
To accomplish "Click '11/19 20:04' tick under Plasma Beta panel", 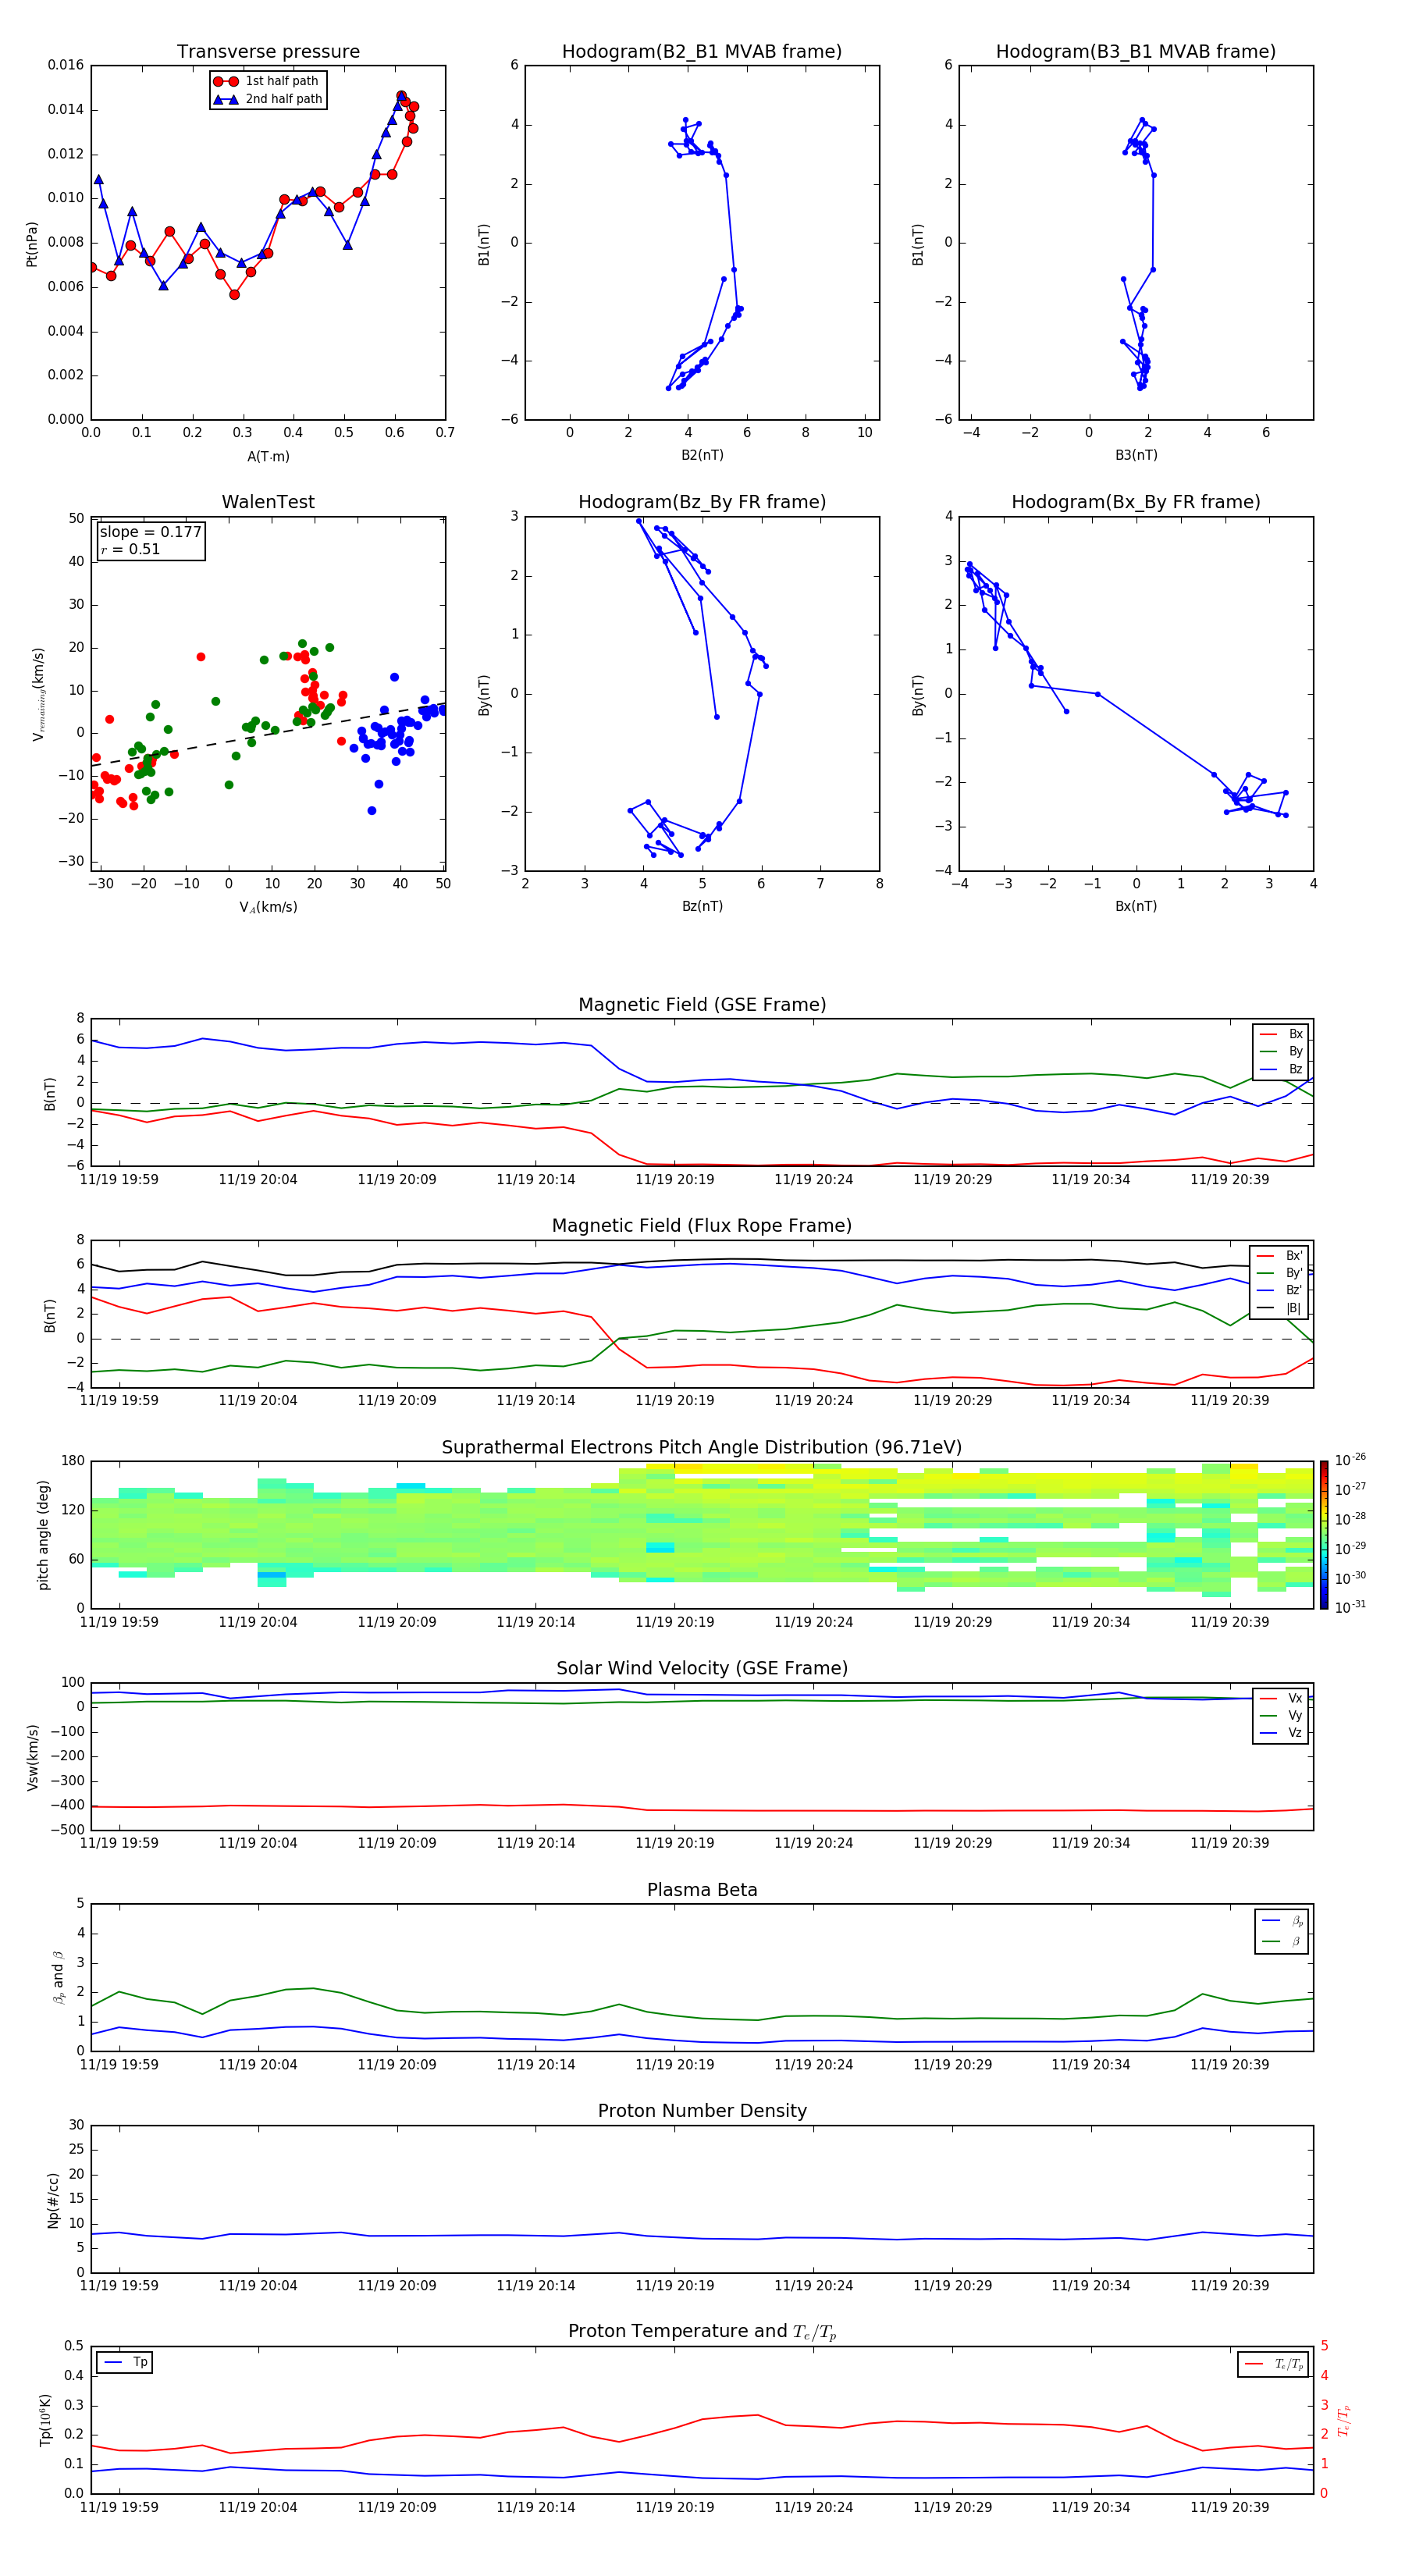I will (258, 2065).
